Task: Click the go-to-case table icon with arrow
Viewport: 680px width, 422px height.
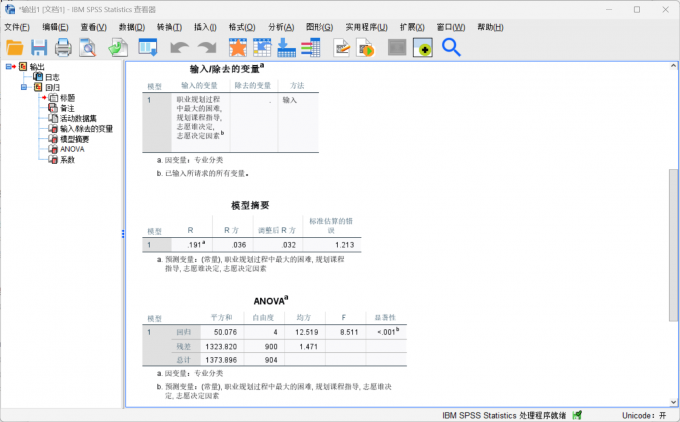Action: tap(262, 48)
